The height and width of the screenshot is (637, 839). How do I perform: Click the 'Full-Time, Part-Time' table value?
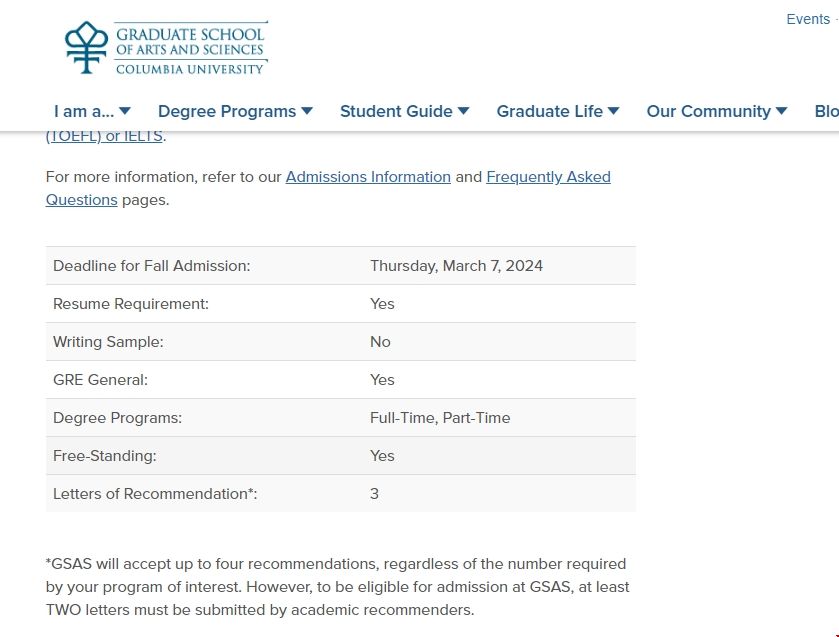(440, 418)
